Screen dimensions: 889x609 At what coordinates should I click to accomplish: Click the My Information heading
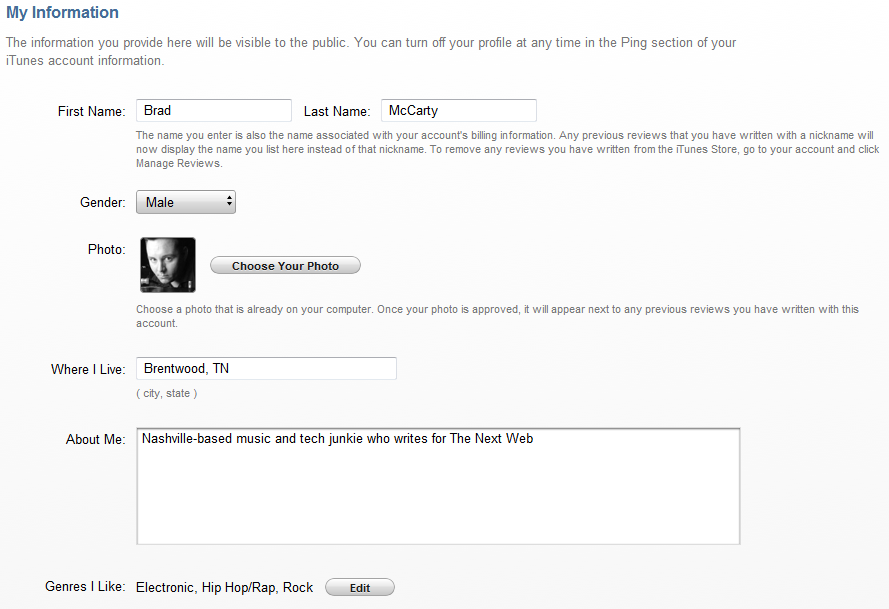pyautogui.click(x=62, y=12)
